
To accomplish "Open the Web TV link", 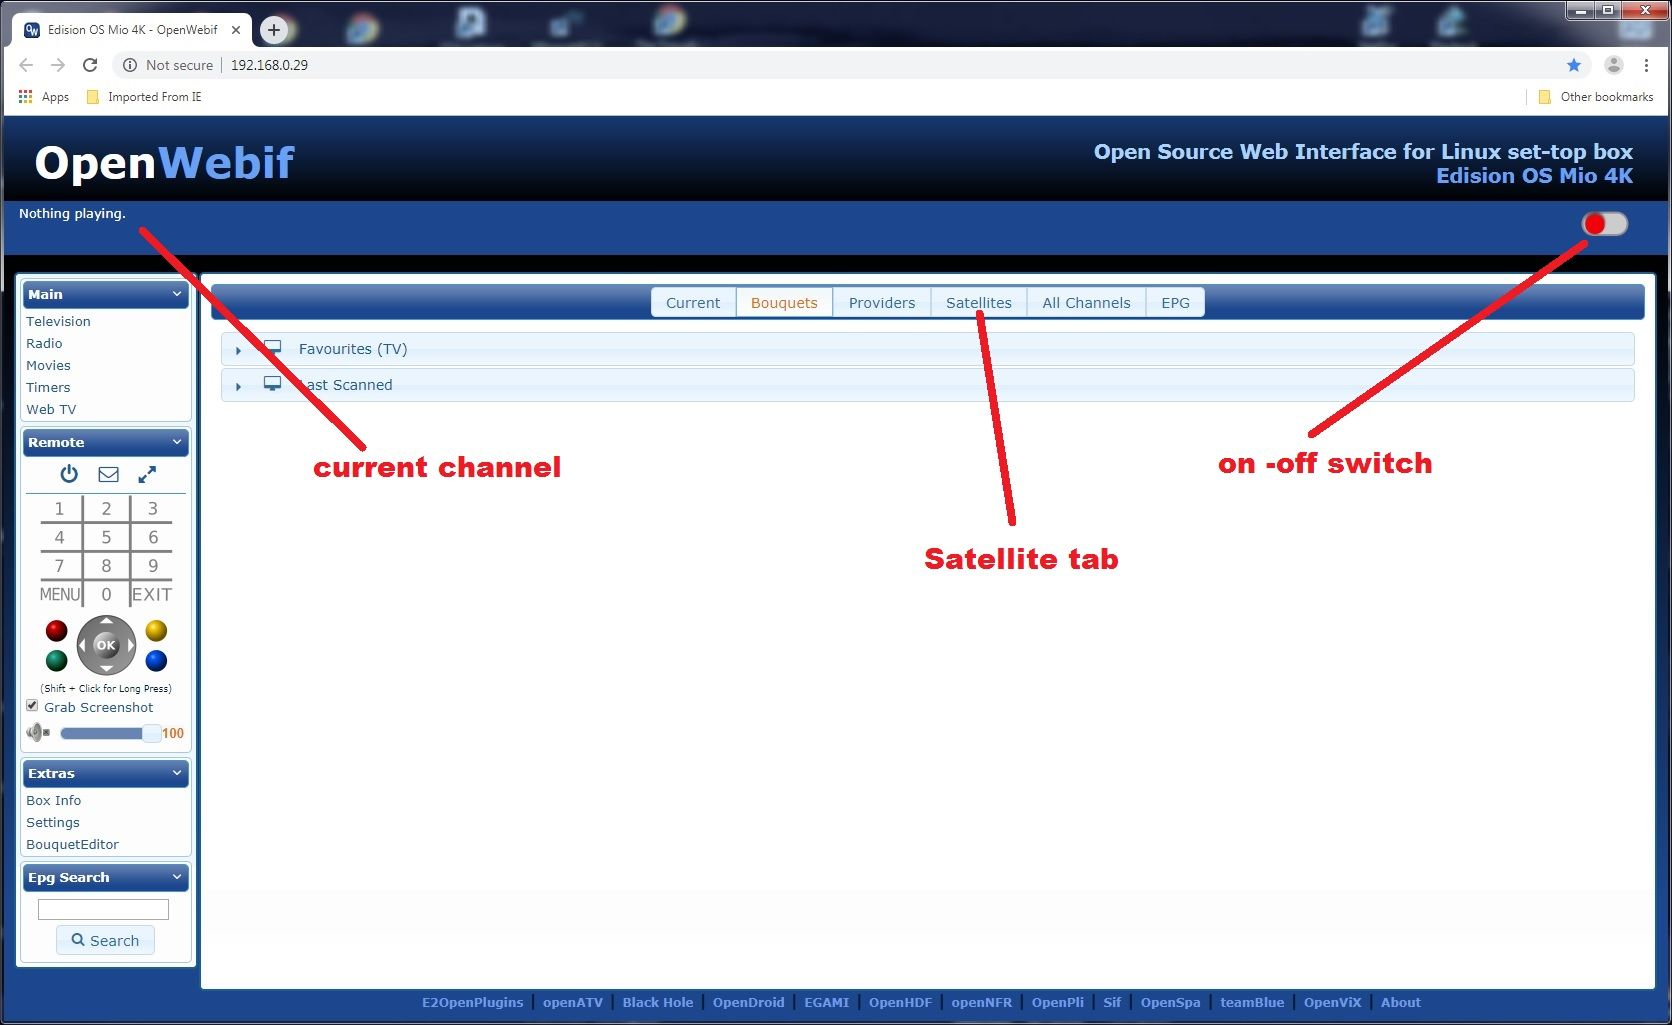I will pos(51,409).
